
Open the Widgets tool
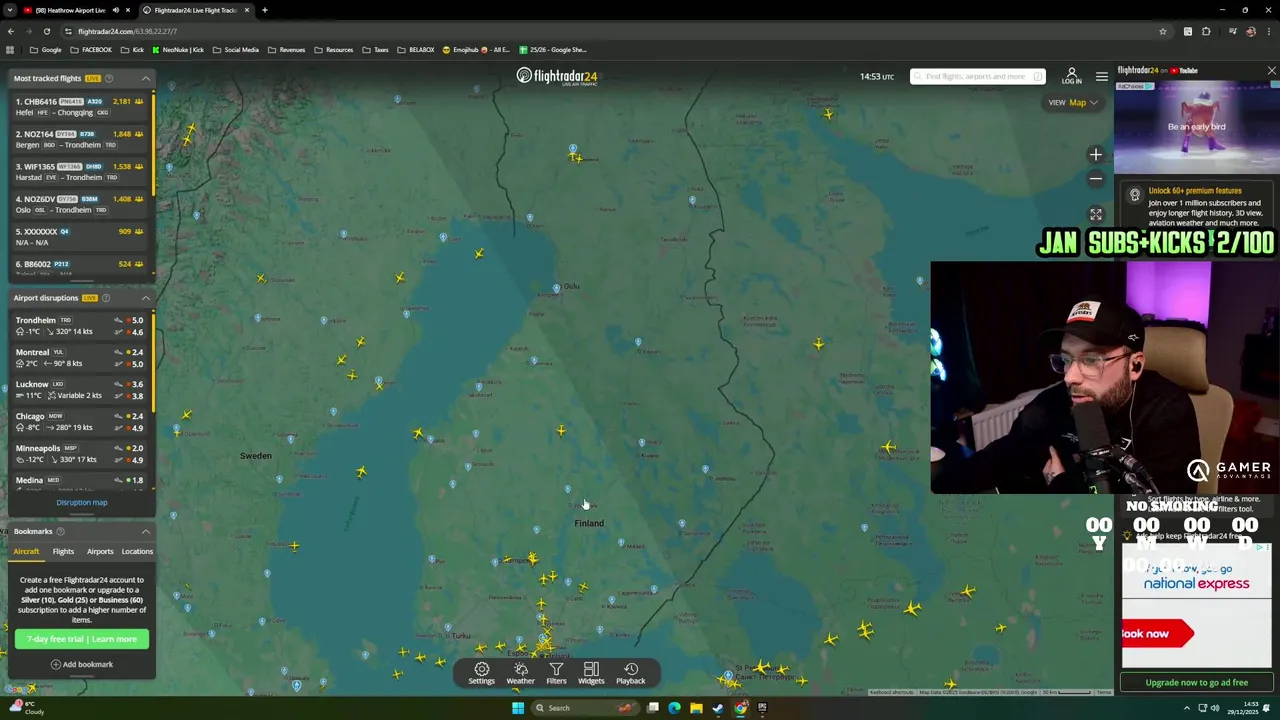tap(591, 673)
